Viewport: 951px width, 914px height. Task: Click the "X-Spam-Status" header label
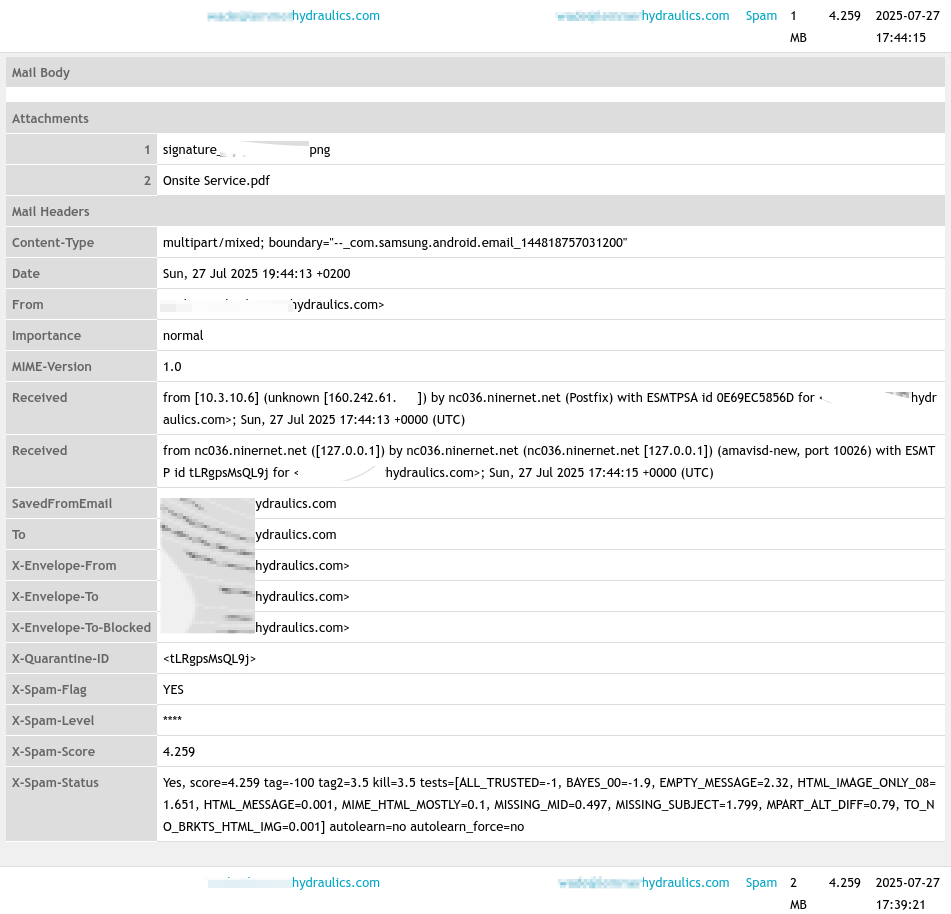point(55,782)
